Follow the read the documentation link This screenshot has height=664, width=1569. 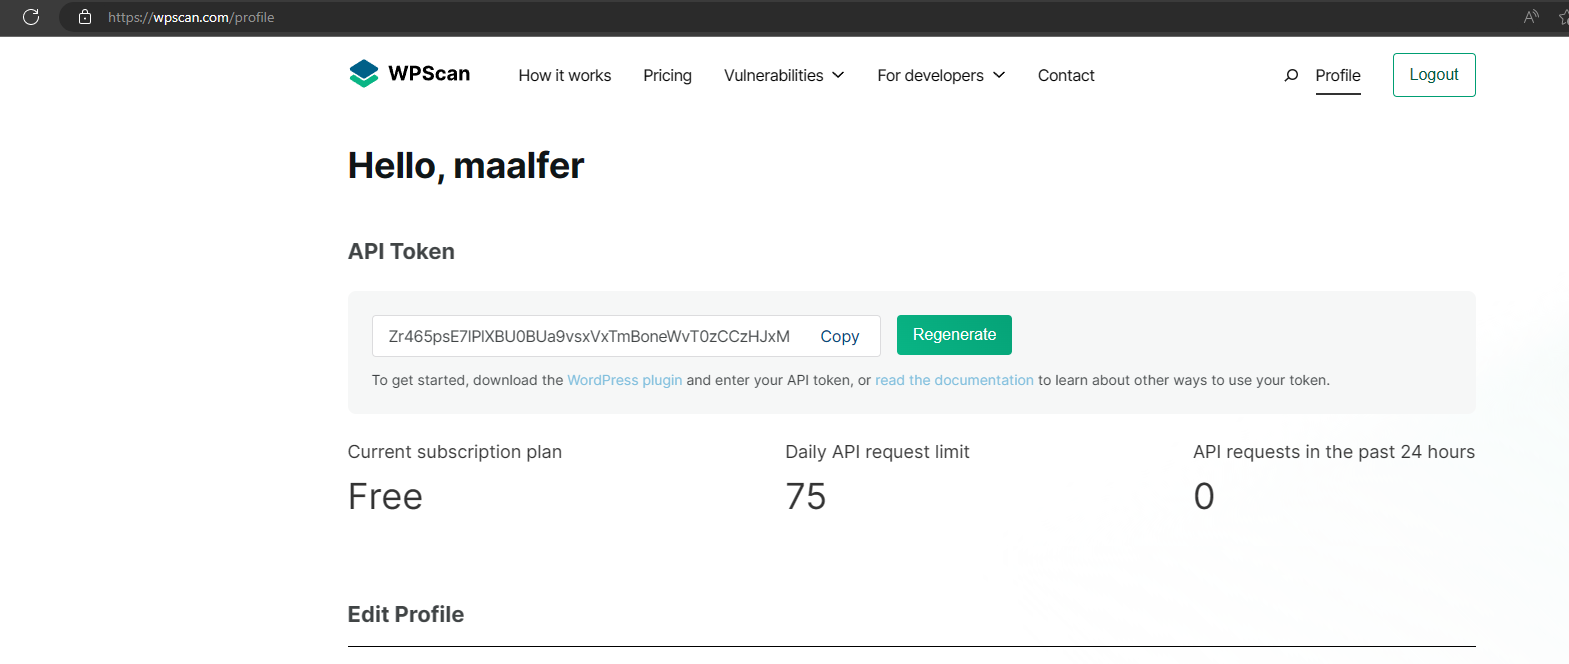954,380
